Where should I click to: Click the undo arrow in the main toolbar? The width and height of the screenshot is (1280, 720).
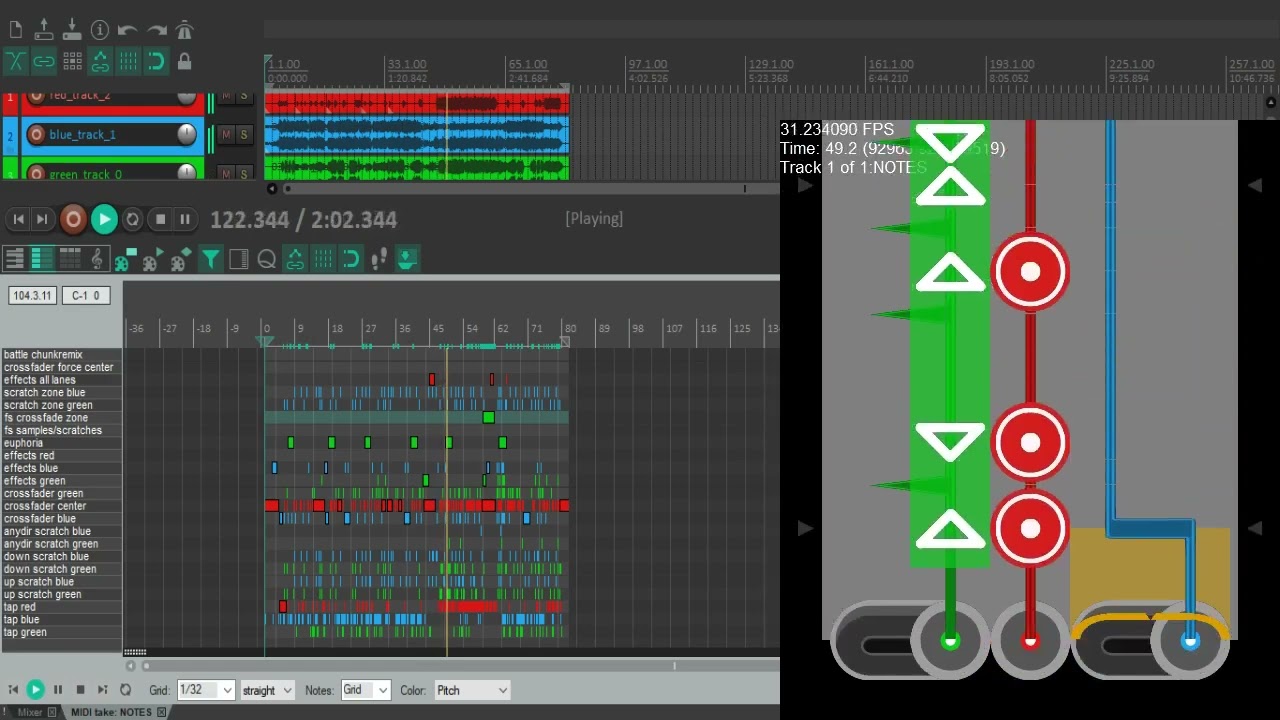[x=127, y=31]
